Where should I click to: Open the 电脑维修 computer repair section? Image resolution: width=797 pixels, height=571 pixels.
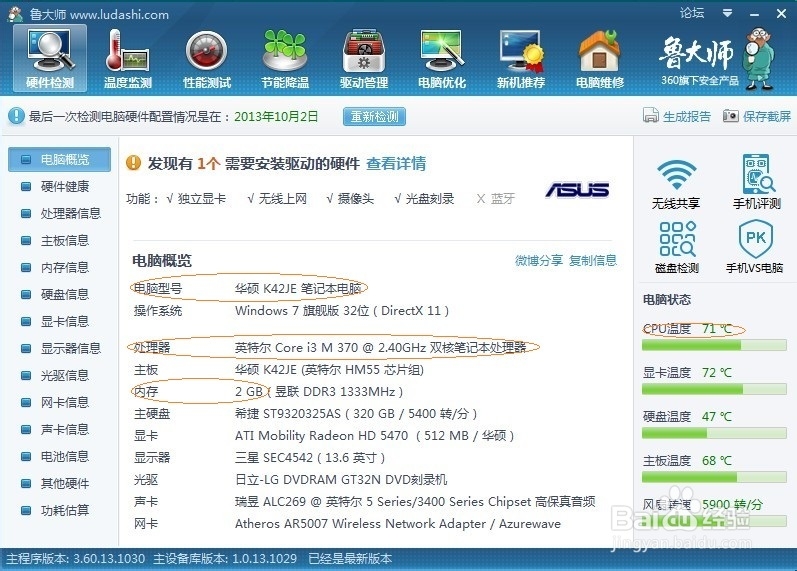tap(600, 58)
